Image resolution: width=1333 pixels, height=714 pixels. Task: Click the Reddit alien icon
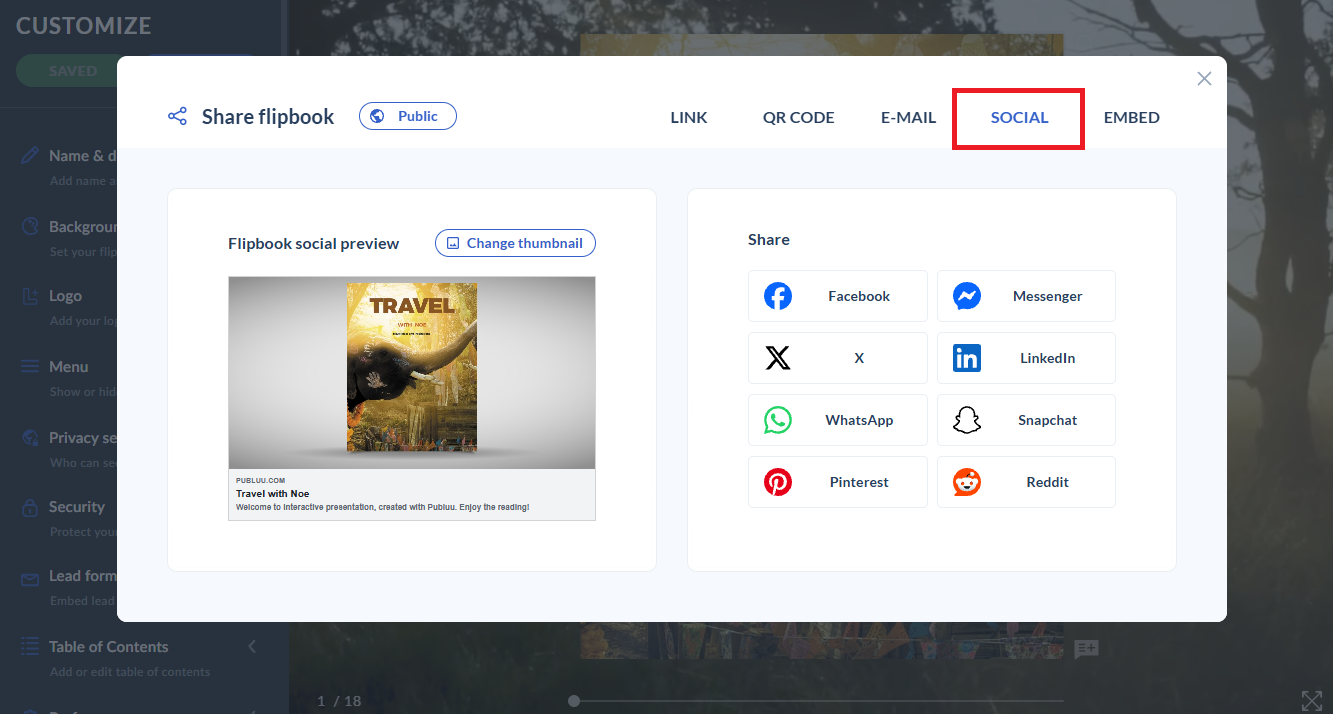(967, 482)
